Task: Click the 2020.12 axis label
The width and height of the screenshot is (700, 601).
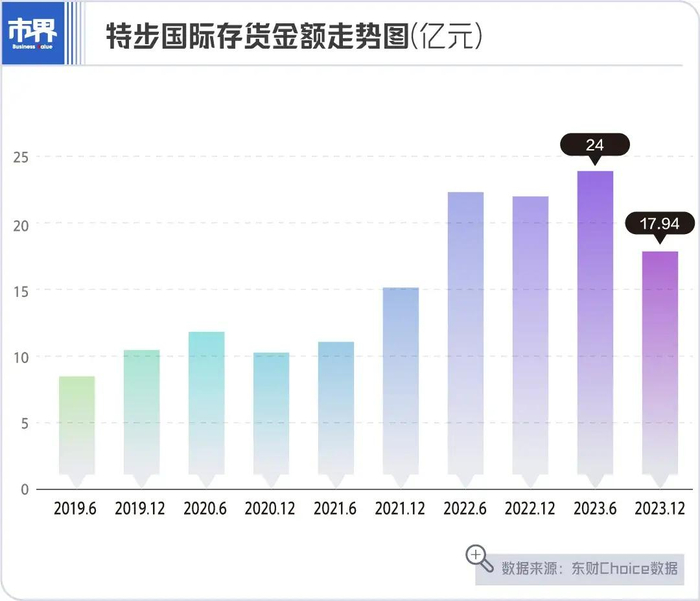Action: [x=270, y=509]
